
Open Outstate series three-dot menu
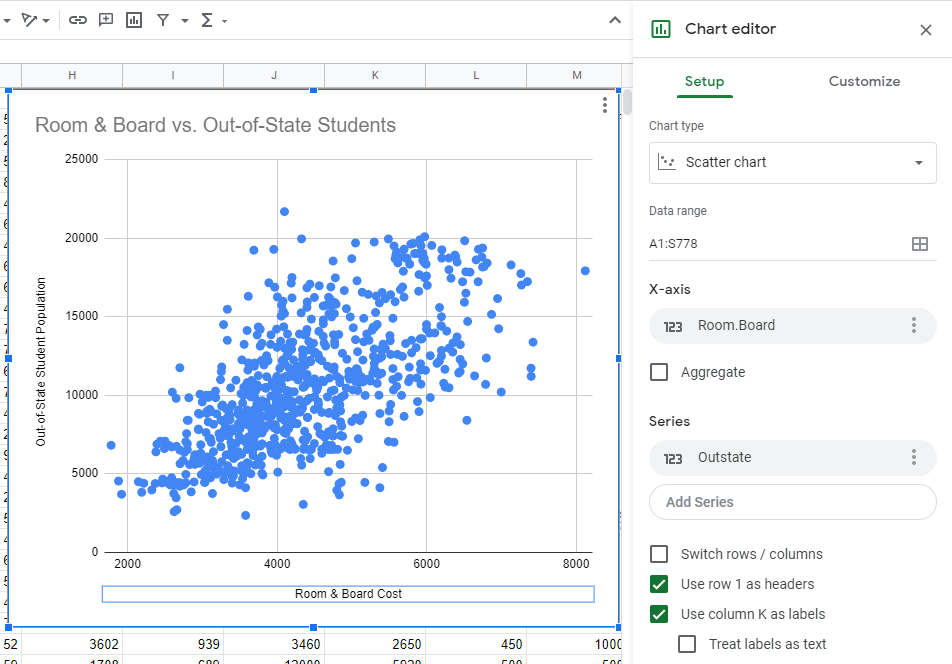tap(913, 457)
